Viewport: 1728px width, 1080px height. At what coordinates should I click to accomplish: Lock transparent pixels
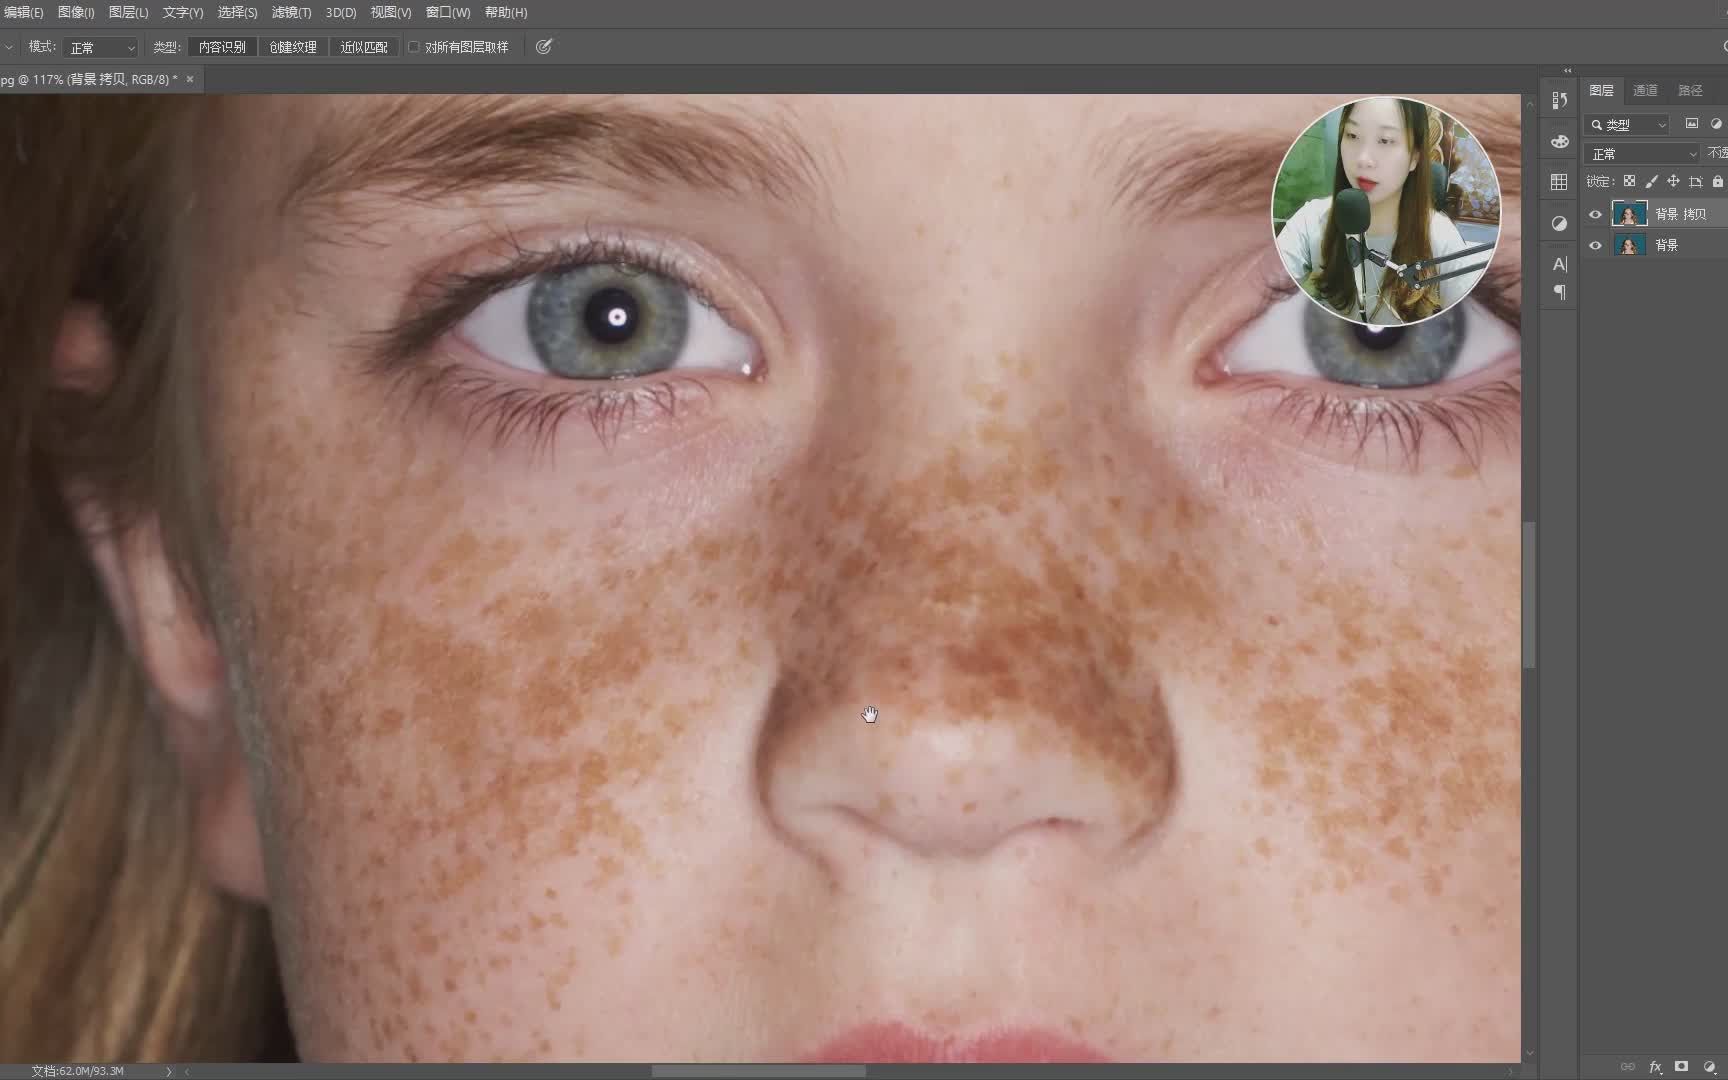pos(1629,181)
